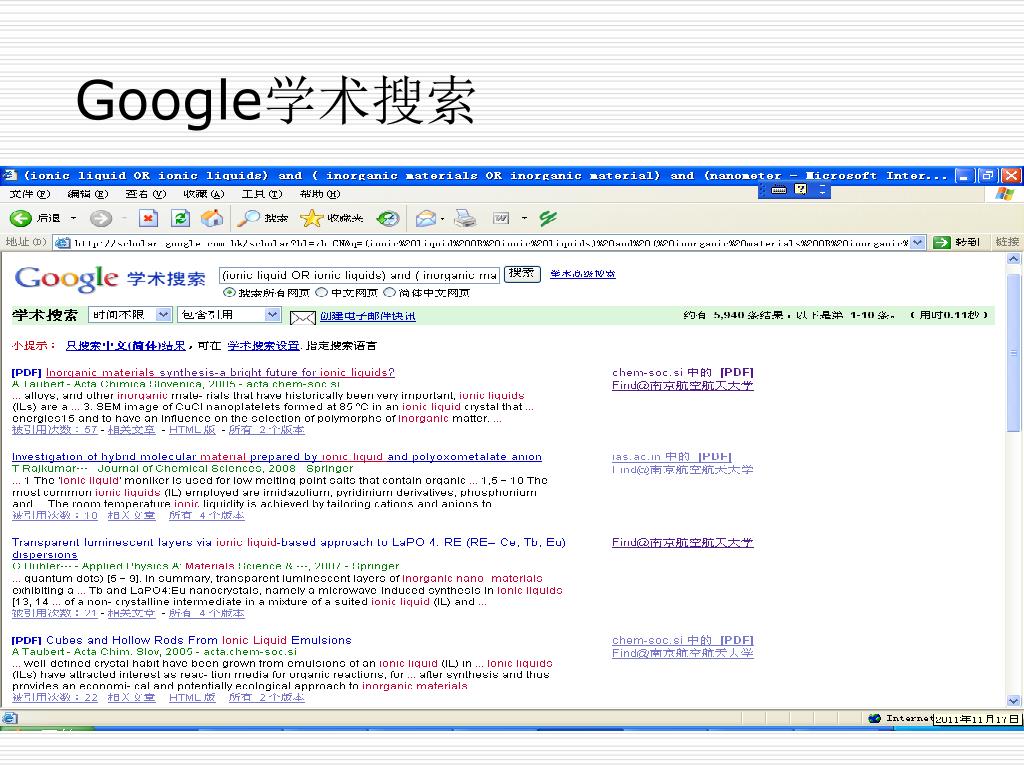
Task: Click the green Go arrow button
Action: click(941, 242)
